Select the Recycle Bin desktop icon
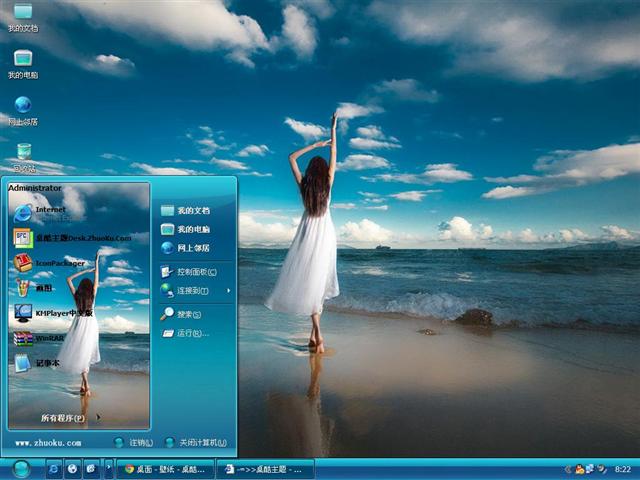The height and width of the screenshot is (480, 640). 23,156
